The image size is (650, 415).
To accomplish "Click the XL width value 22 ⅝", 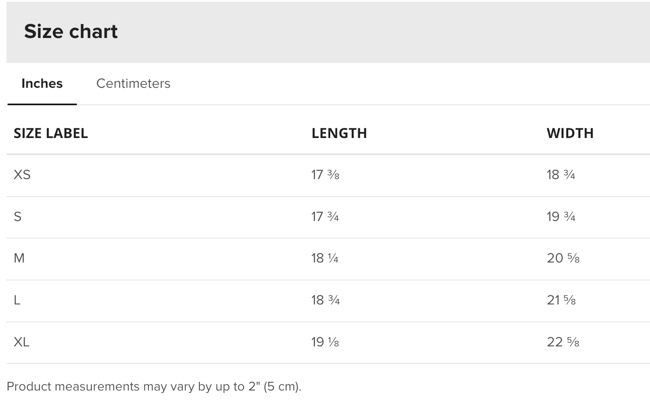I will pyautogui.click(x=563, y=342).
